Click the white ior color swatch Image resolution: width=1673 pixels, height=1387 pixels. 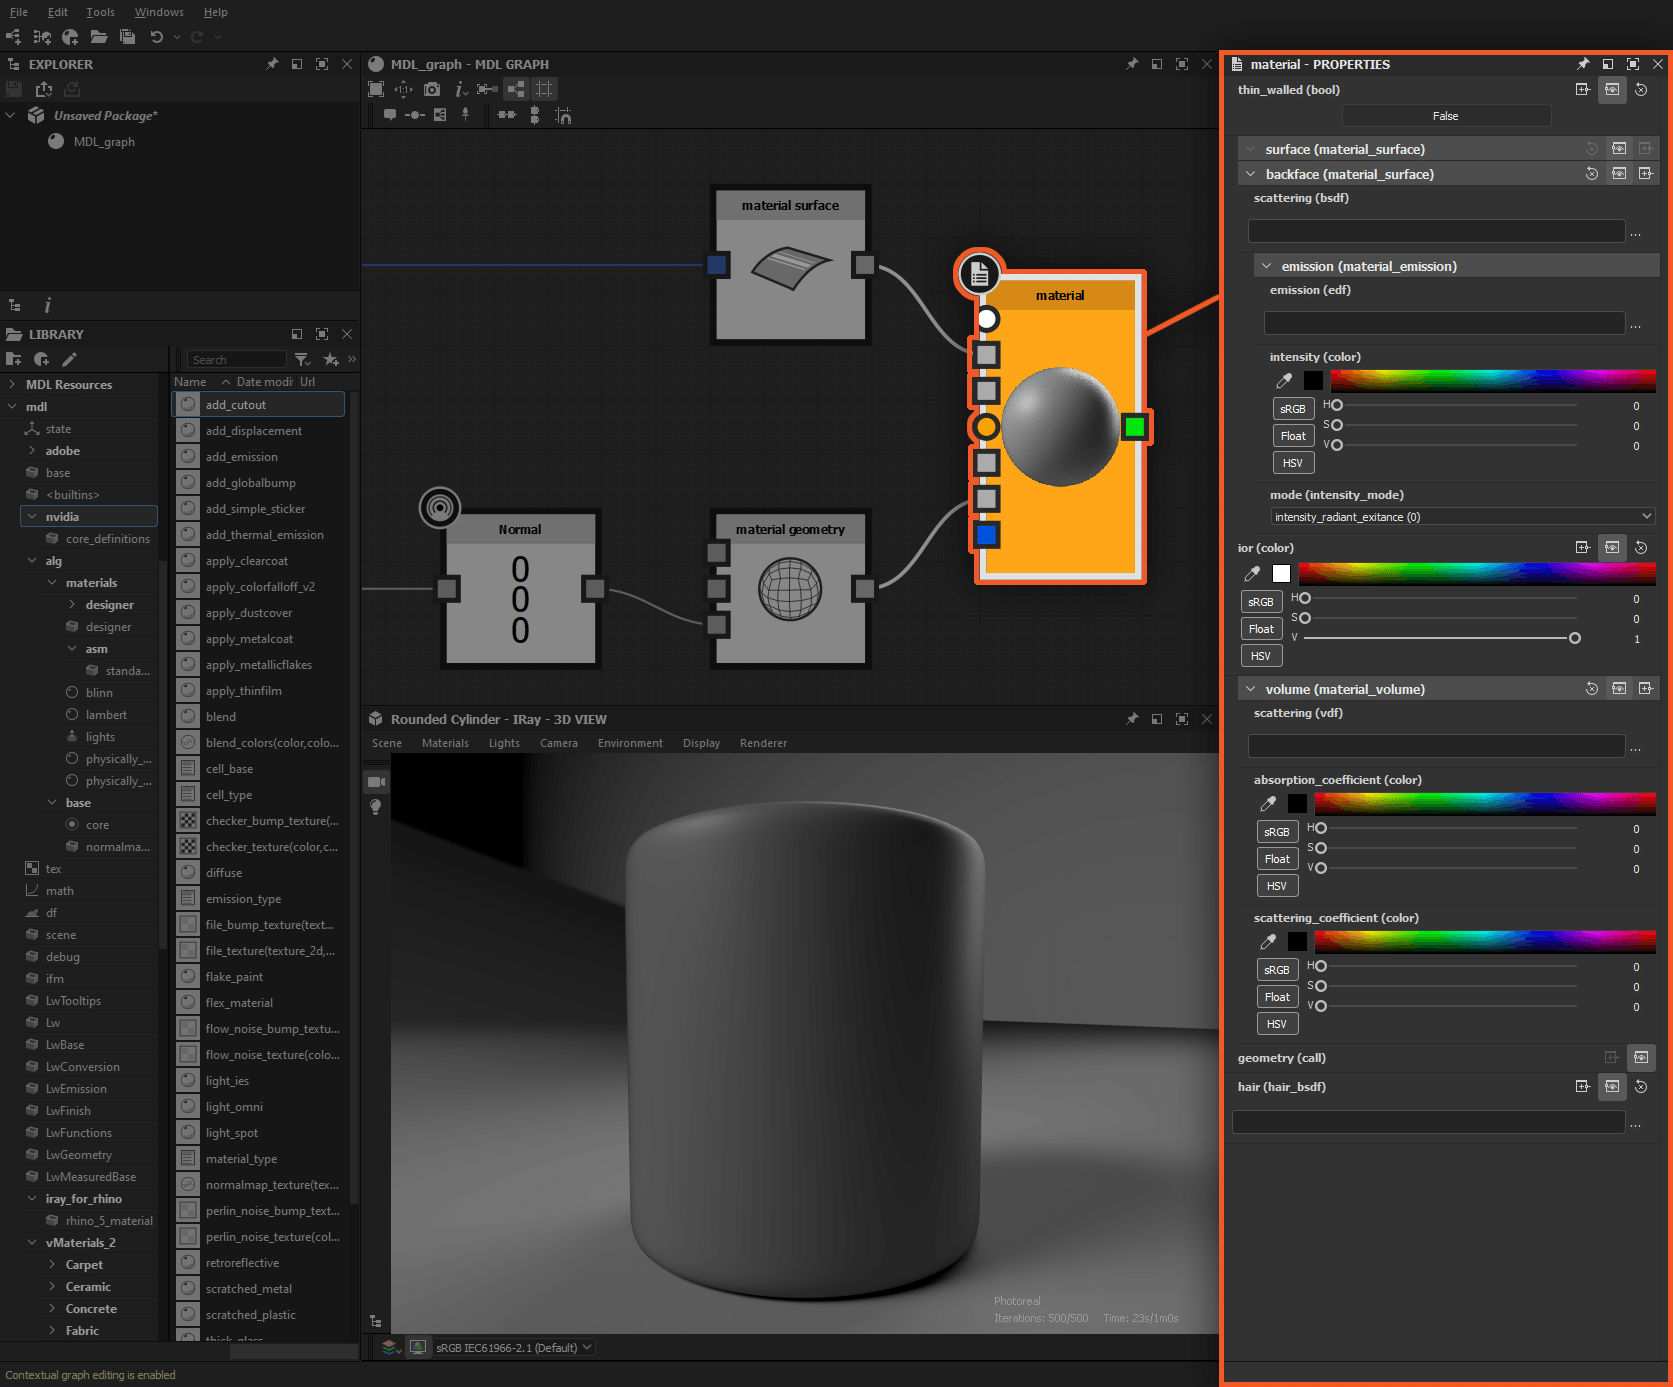click(x=1281, y=573)
